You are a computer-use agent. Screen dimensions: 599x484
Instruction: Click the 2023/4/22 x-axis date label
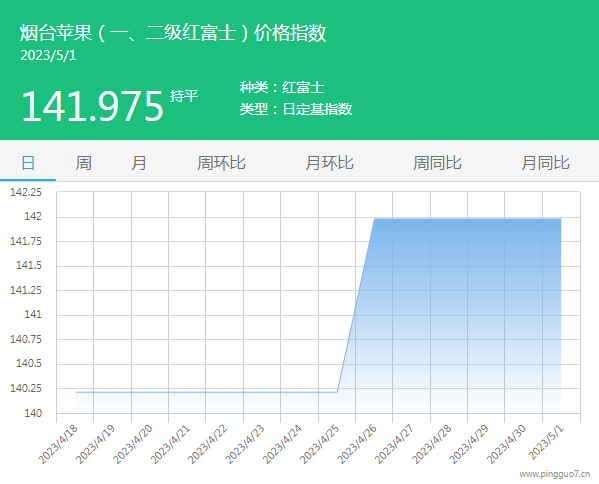point(207,444)
